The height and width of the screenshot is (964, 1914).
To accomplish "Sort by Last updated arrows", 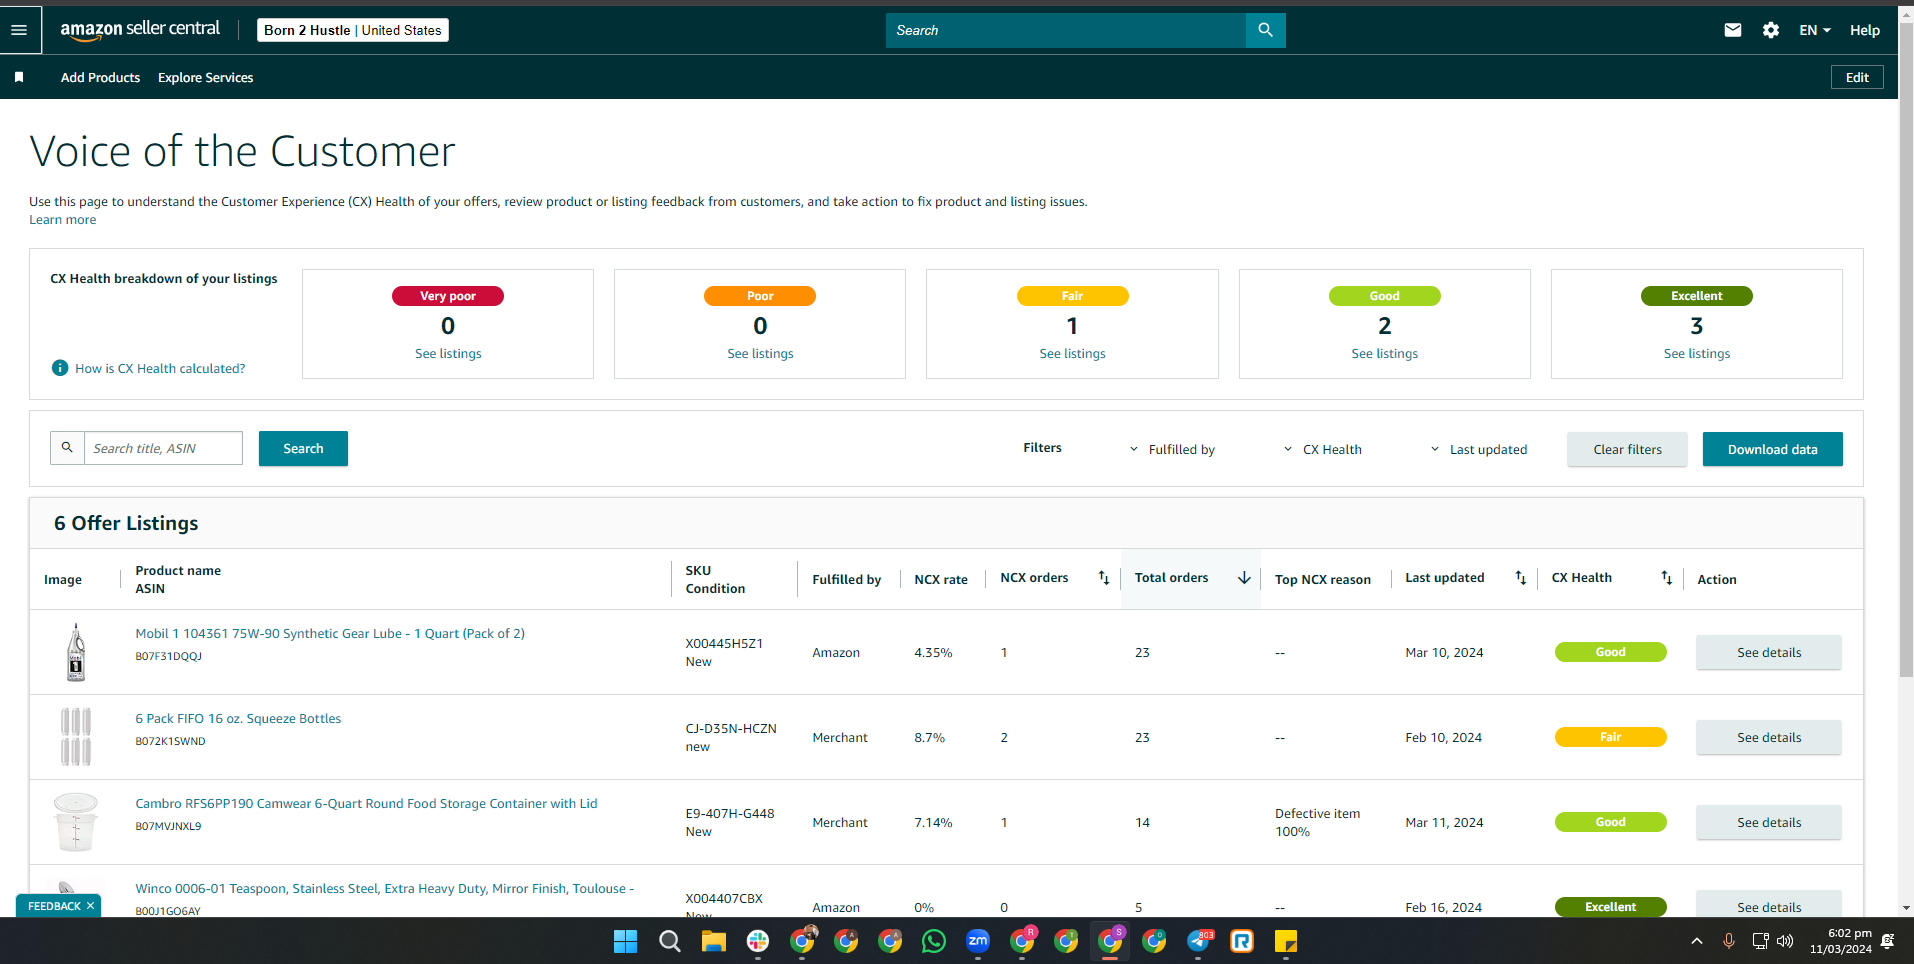I will coord(1520,578).
